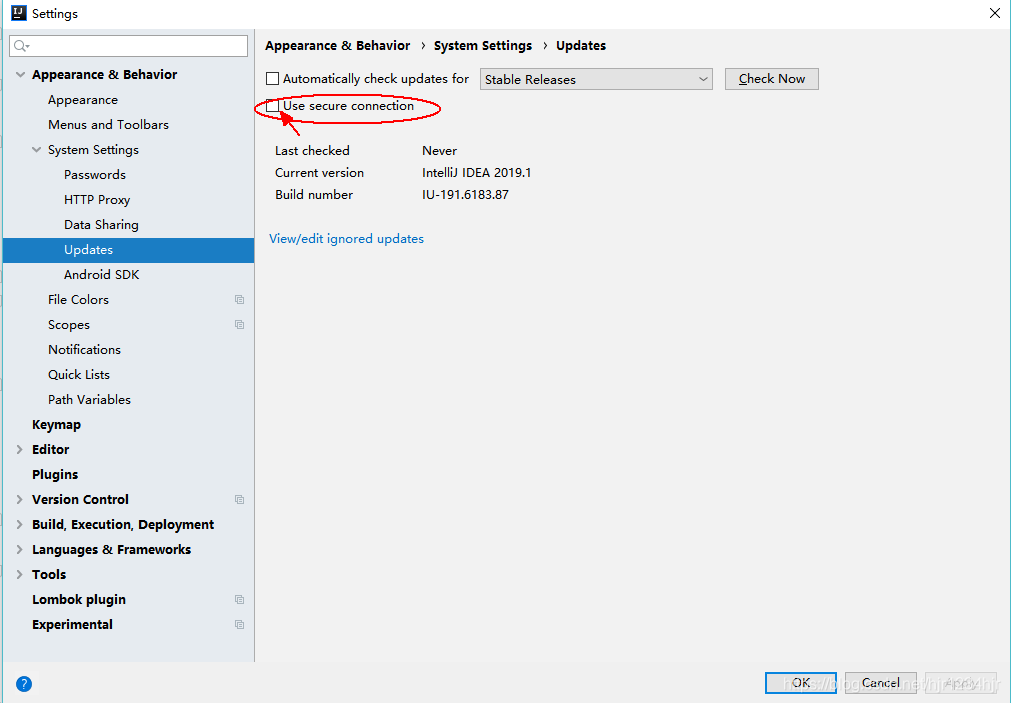Open the Quick Lists settings page
Viewport: 1011px width, 703px height.
tap(79, 375)
